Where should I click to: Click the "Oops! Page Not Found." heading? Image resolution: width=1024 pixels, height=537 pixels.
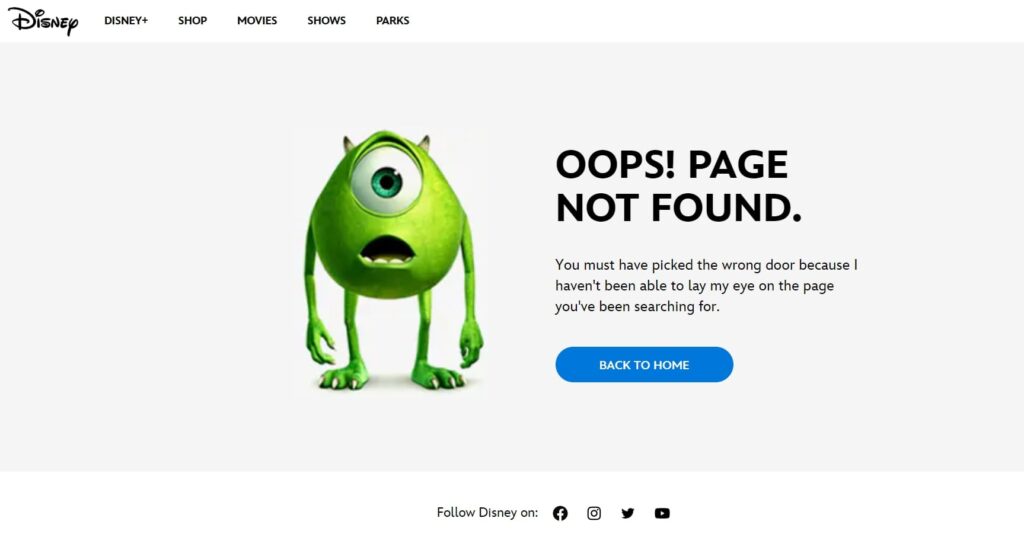coord(678,186)
